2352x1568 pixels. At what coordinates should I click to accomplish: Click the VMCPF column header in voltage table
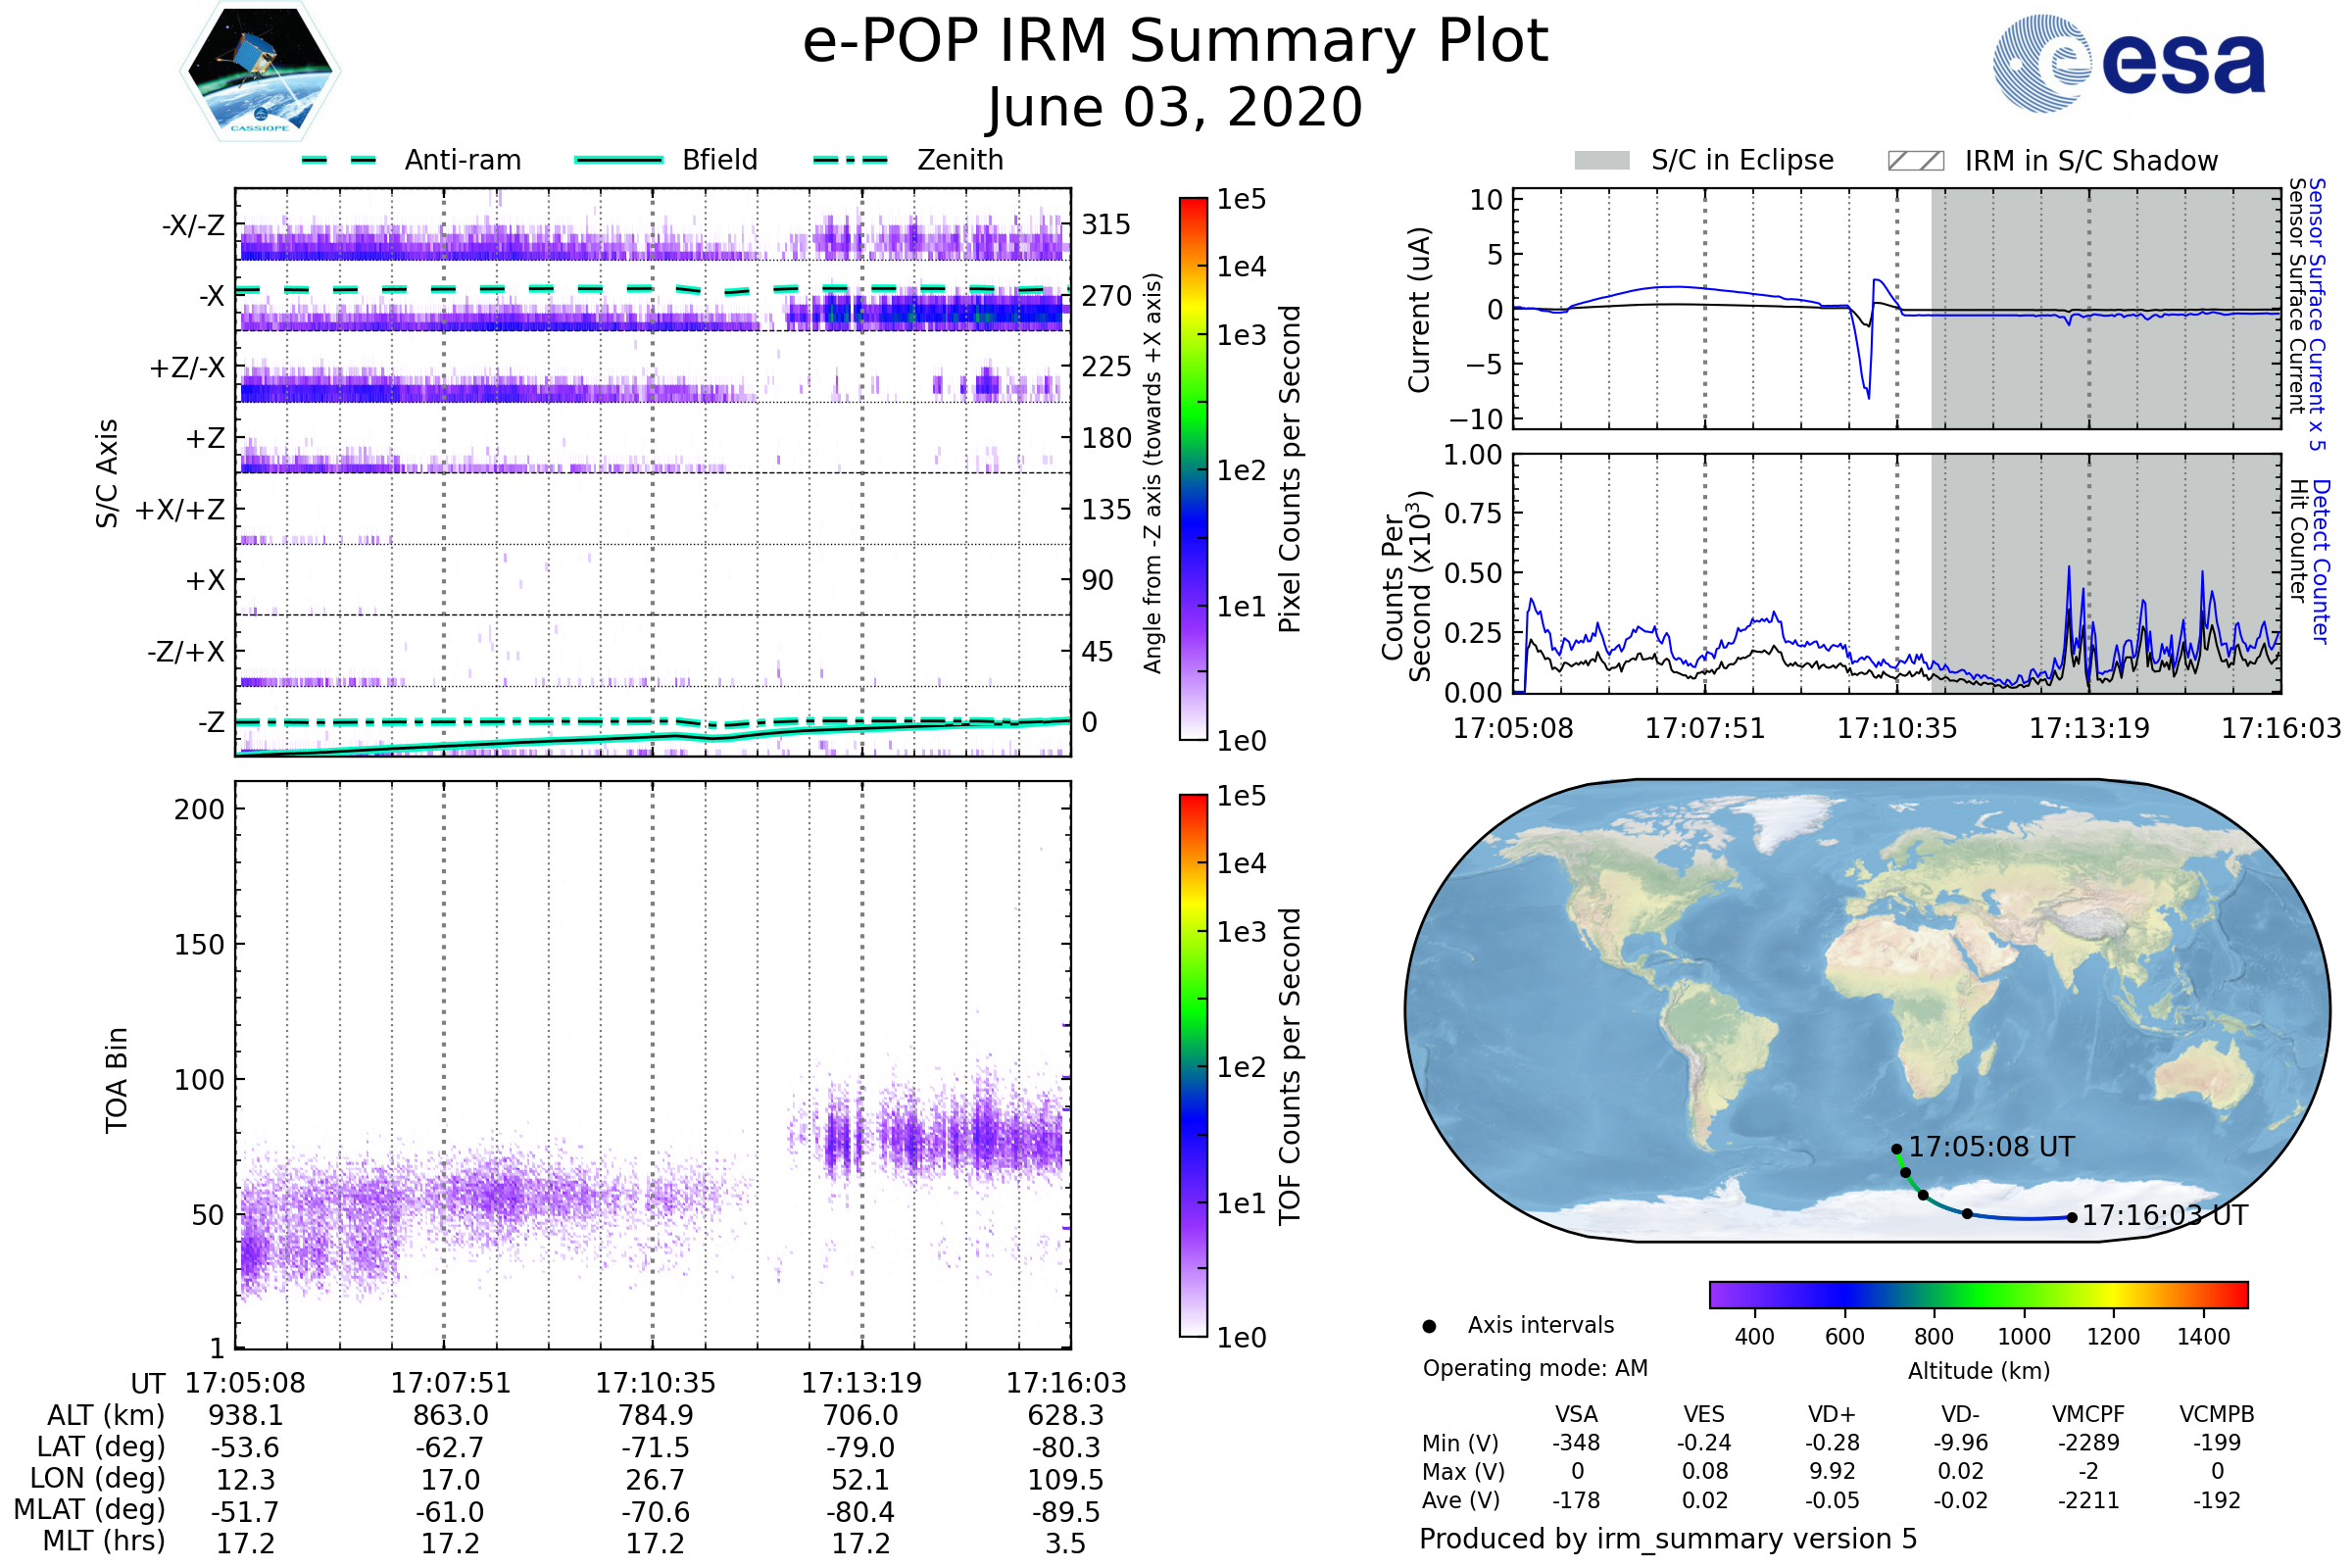pyautogui.click(x=2088, y=1415)
